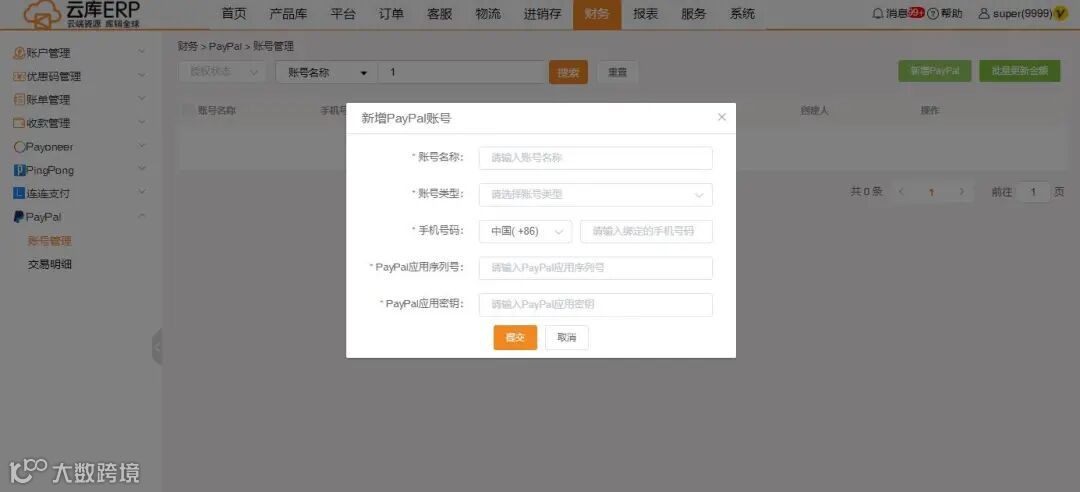
Task: Open the 服务 top menu
Action: (694, 14)
